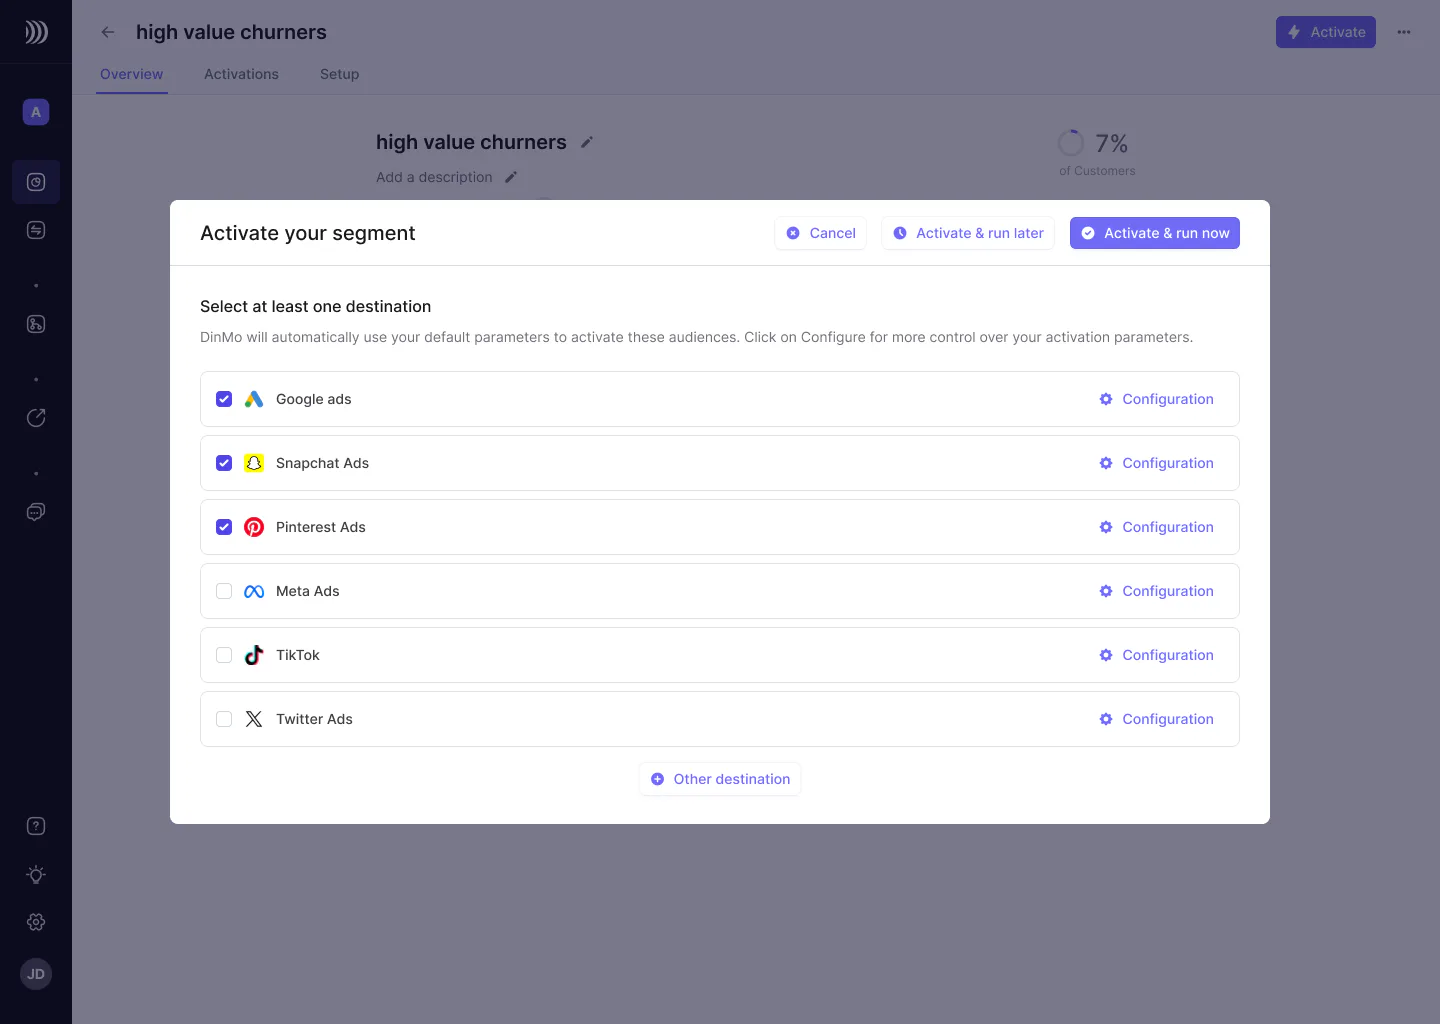1440x1024 pixels.
Task: Click Activate & run later
Action: point(968,233)
